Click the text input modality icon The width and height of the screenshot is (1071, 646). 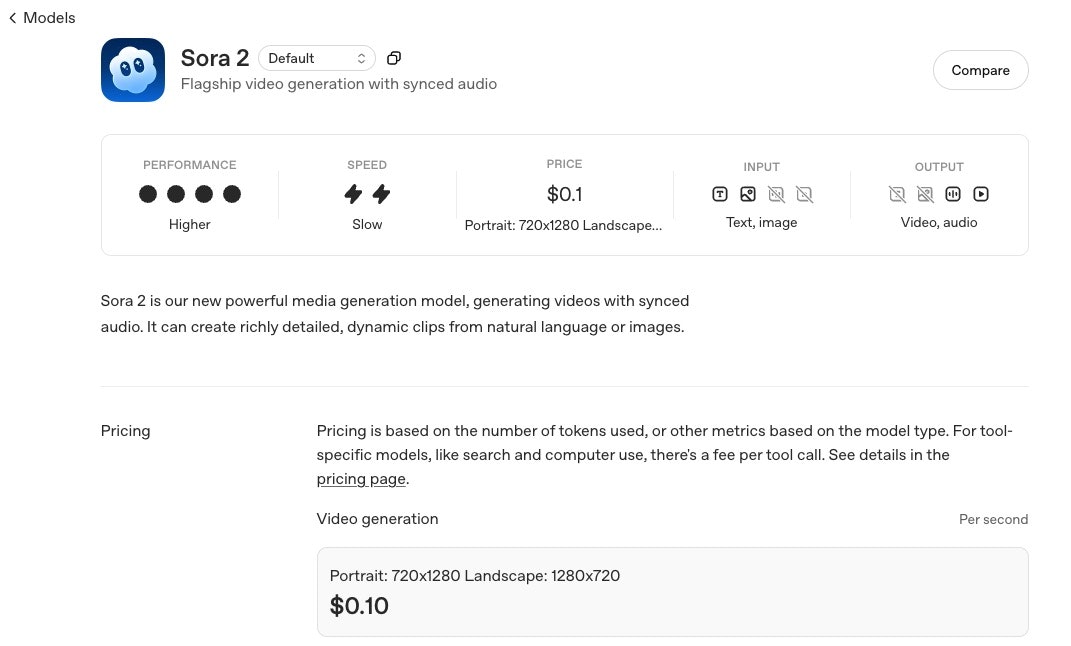pos(720,194)
